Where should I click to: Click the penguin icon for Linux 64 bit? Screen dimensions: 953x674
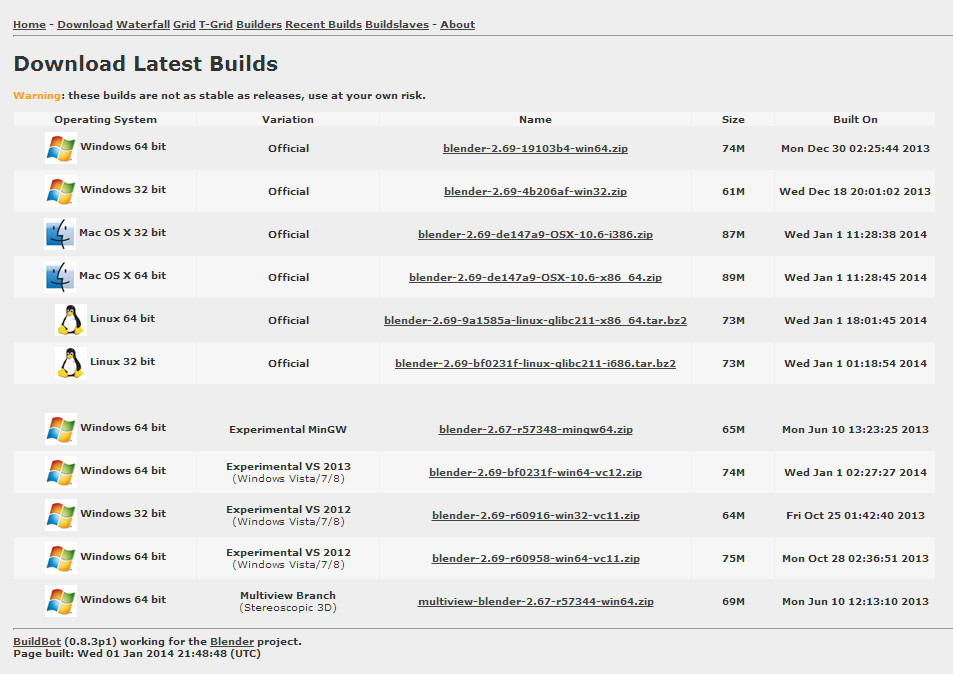coord(71,320)
